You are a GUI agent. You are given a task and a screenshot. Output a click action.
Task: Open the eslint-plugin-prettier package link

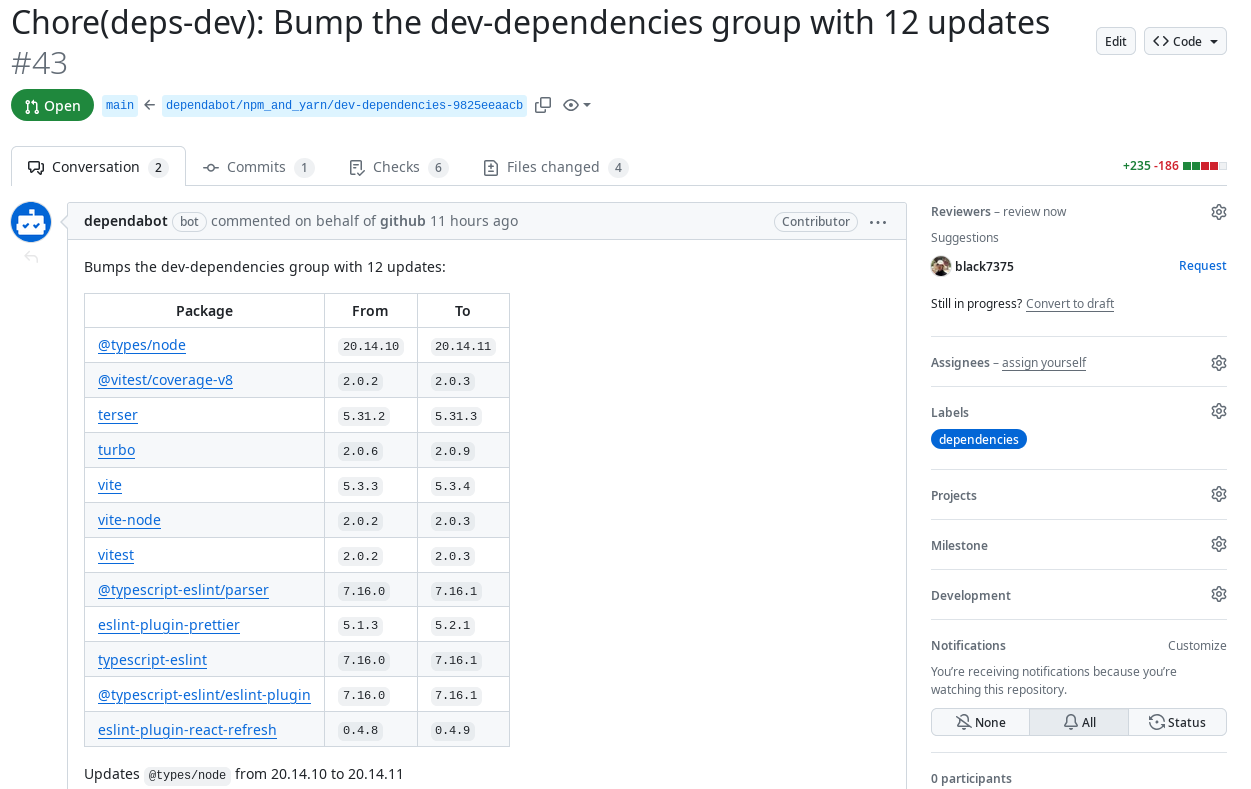169,625
